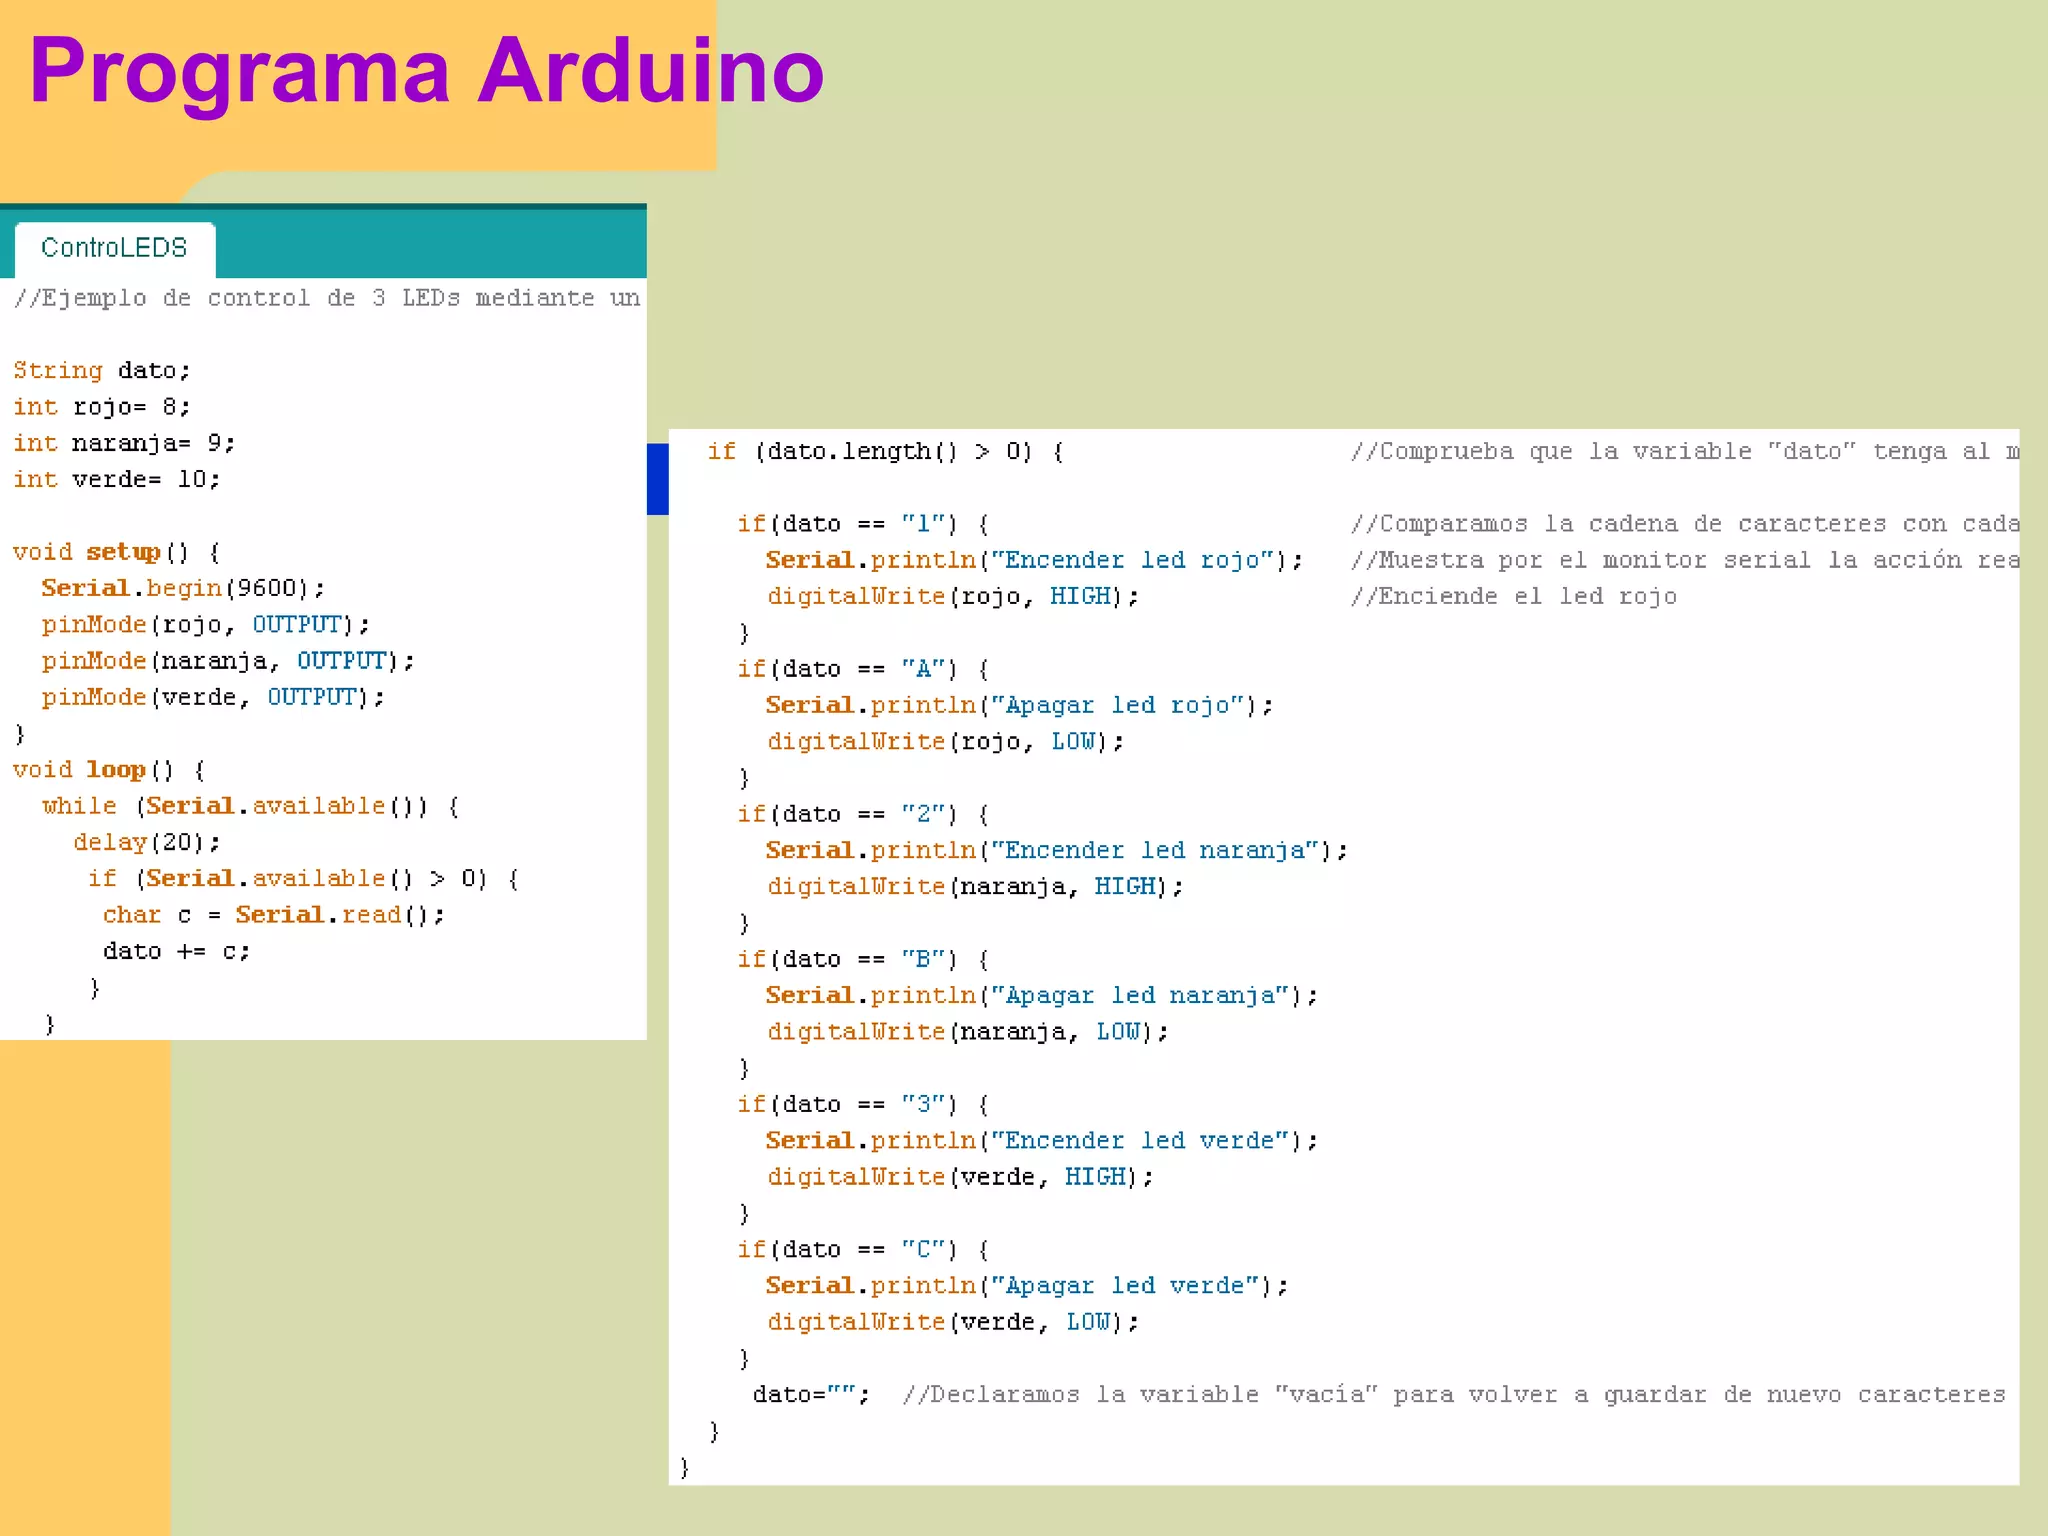This screenshot has width=2048, height=1536.
Task: Click 'Serial.println("Apagar led rojo");' line
Action: 1019,705
